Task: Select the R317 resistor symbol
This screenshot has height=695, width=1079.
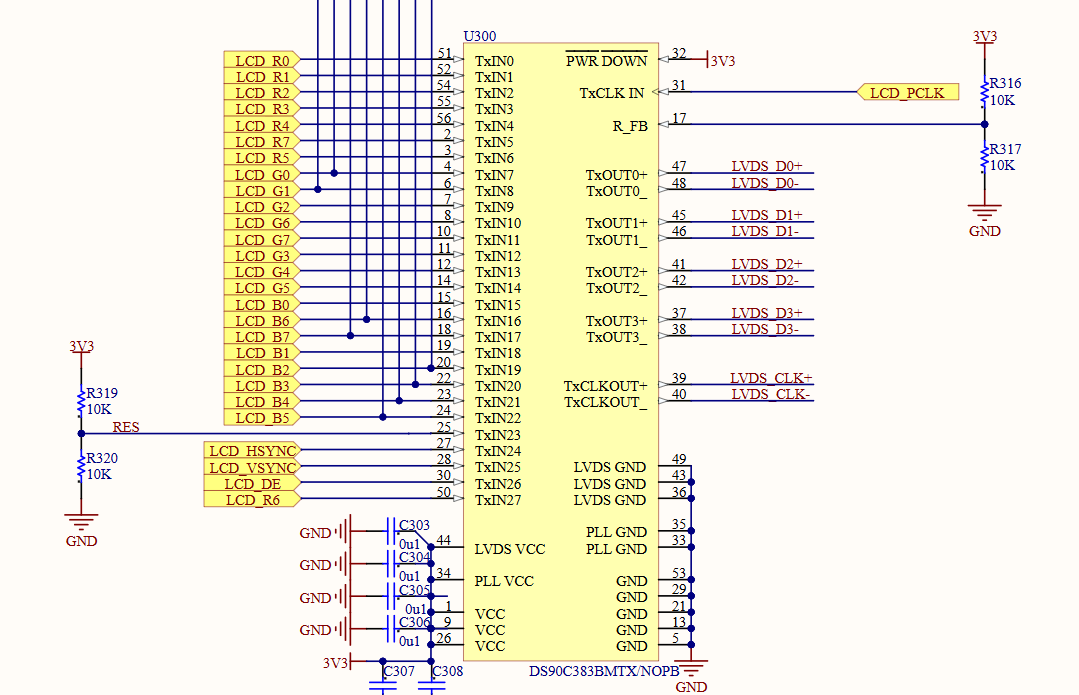Action: tap(985, 158)
